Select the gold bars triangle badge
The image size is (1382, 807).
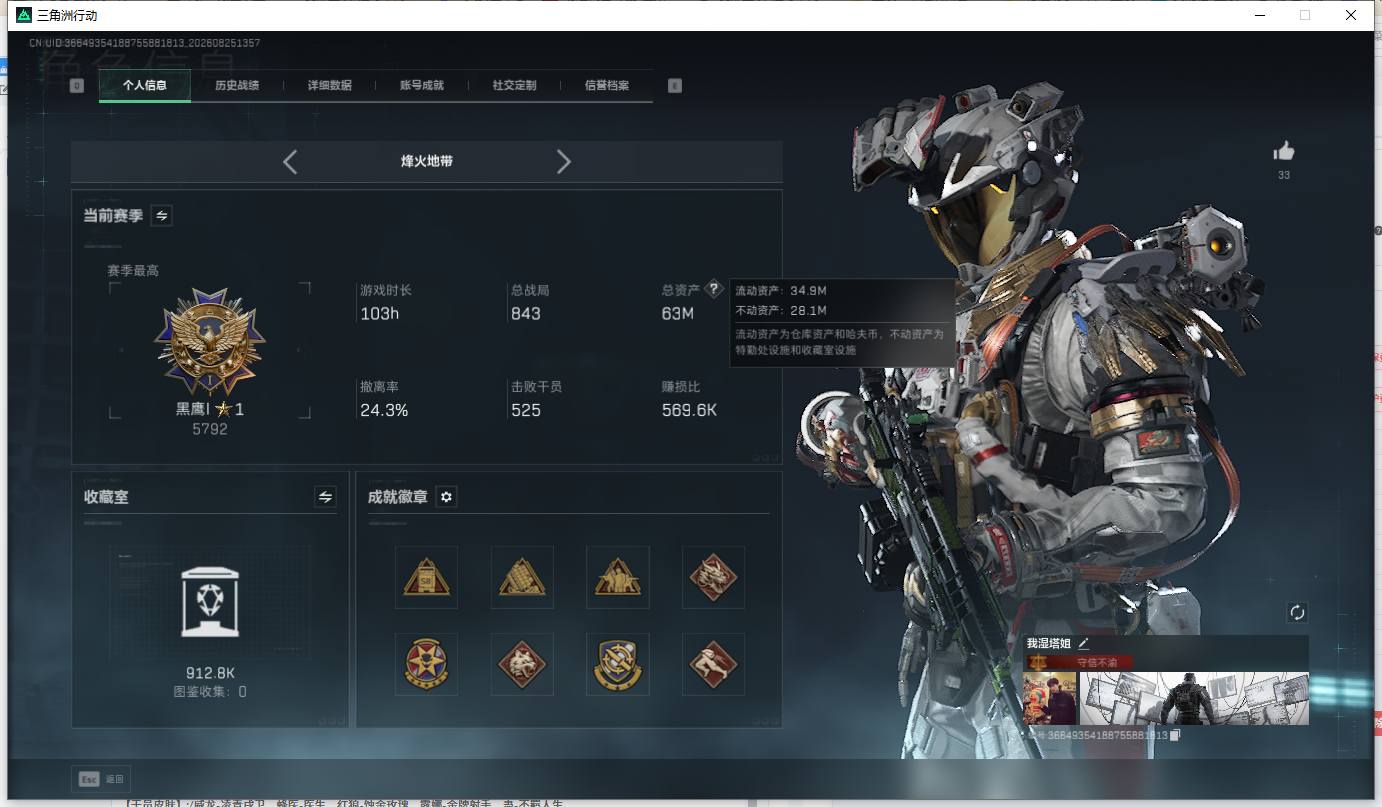522,577
